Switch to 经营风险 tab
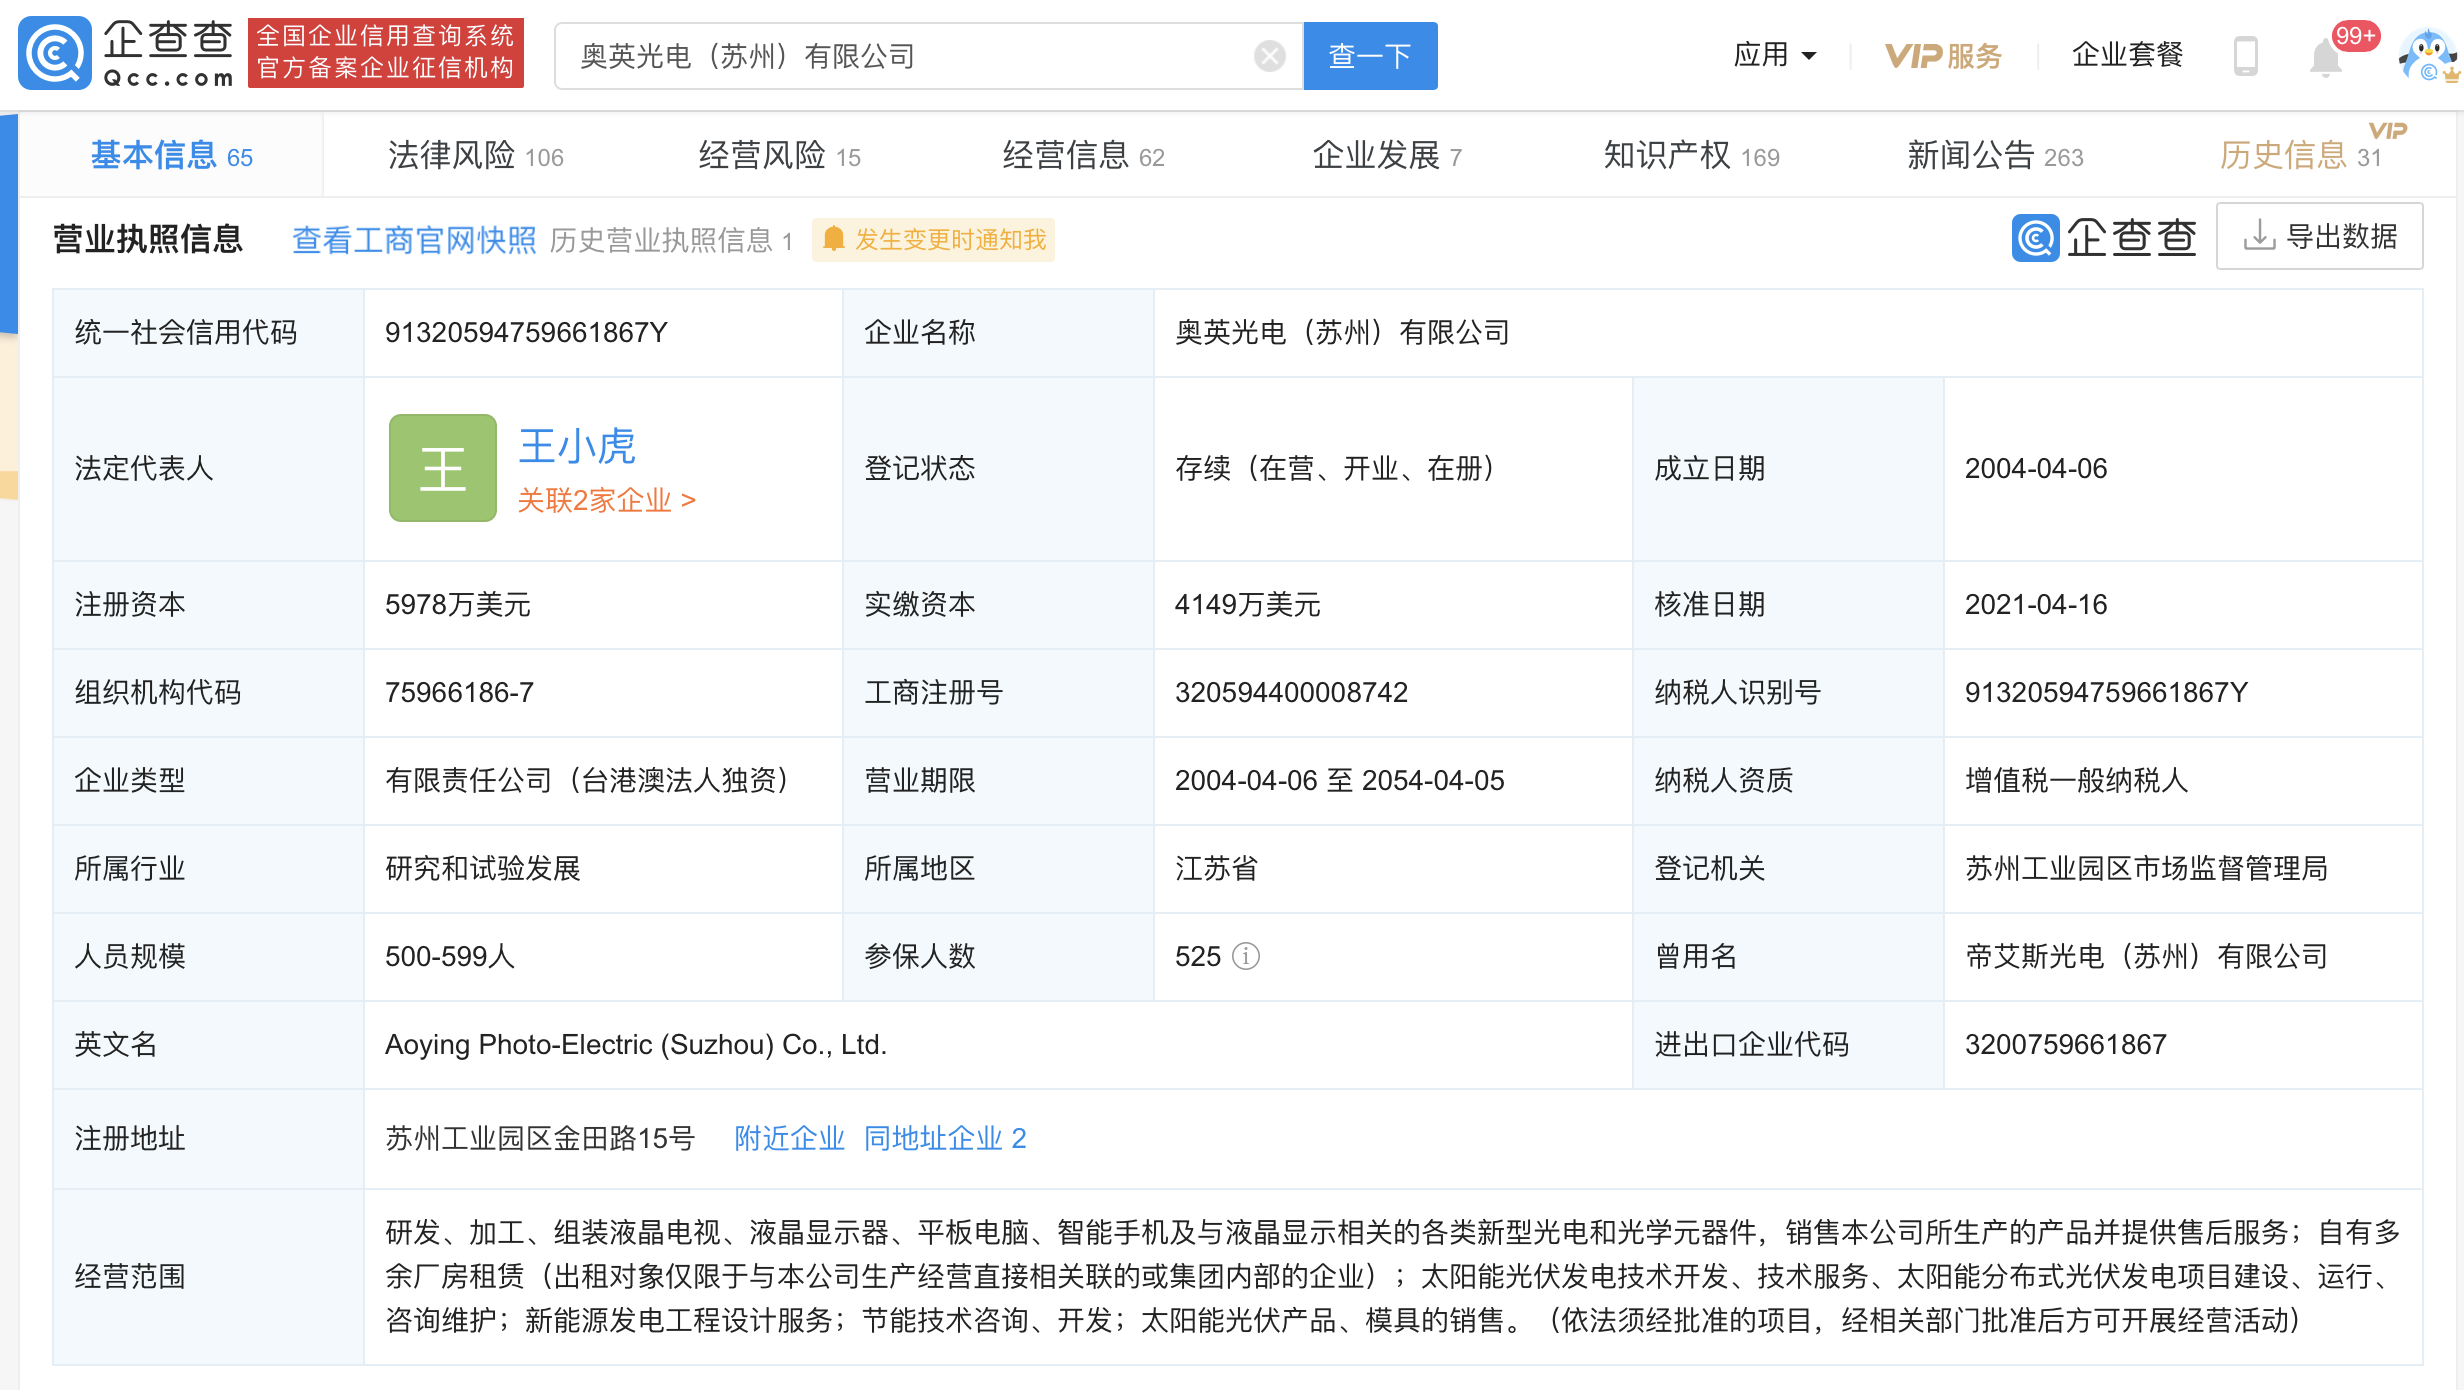The image size is (2464, 1390). tap(780, 156)
